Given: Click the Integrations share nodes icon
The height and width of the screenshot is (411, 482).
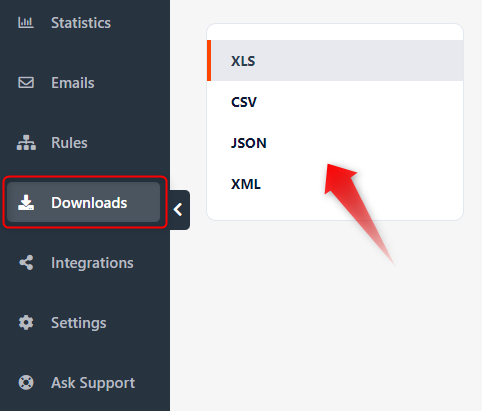Looking at the screenshot, I should [x=26, y=263].
